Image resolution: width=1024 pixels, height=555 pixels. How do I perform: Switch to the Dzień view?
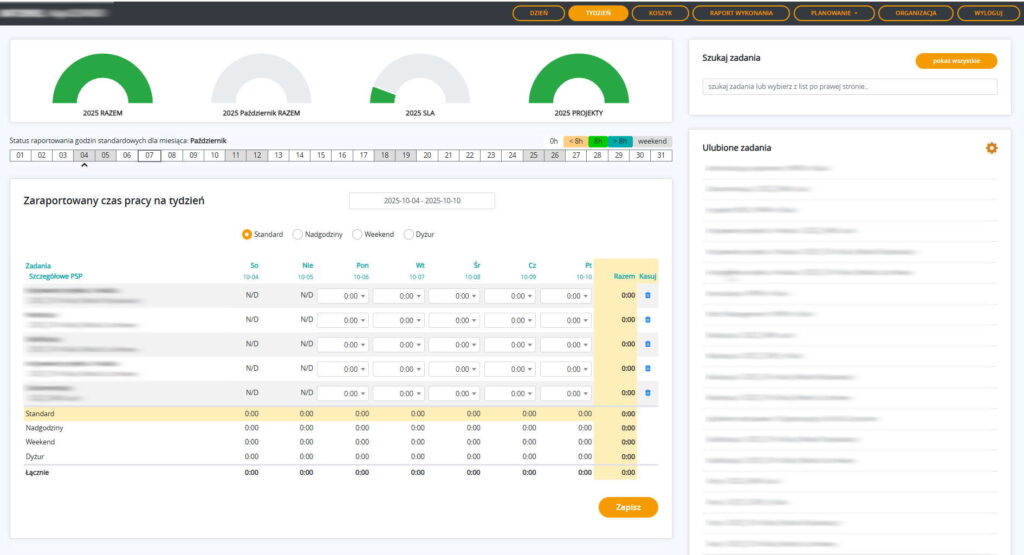pyautogui.click(x=538, y=14)
